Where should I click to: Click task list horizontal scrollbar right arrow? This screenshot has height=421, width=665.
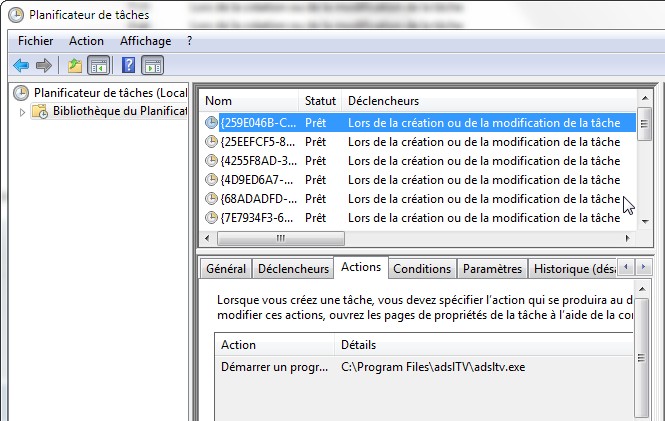coord(628,238)
